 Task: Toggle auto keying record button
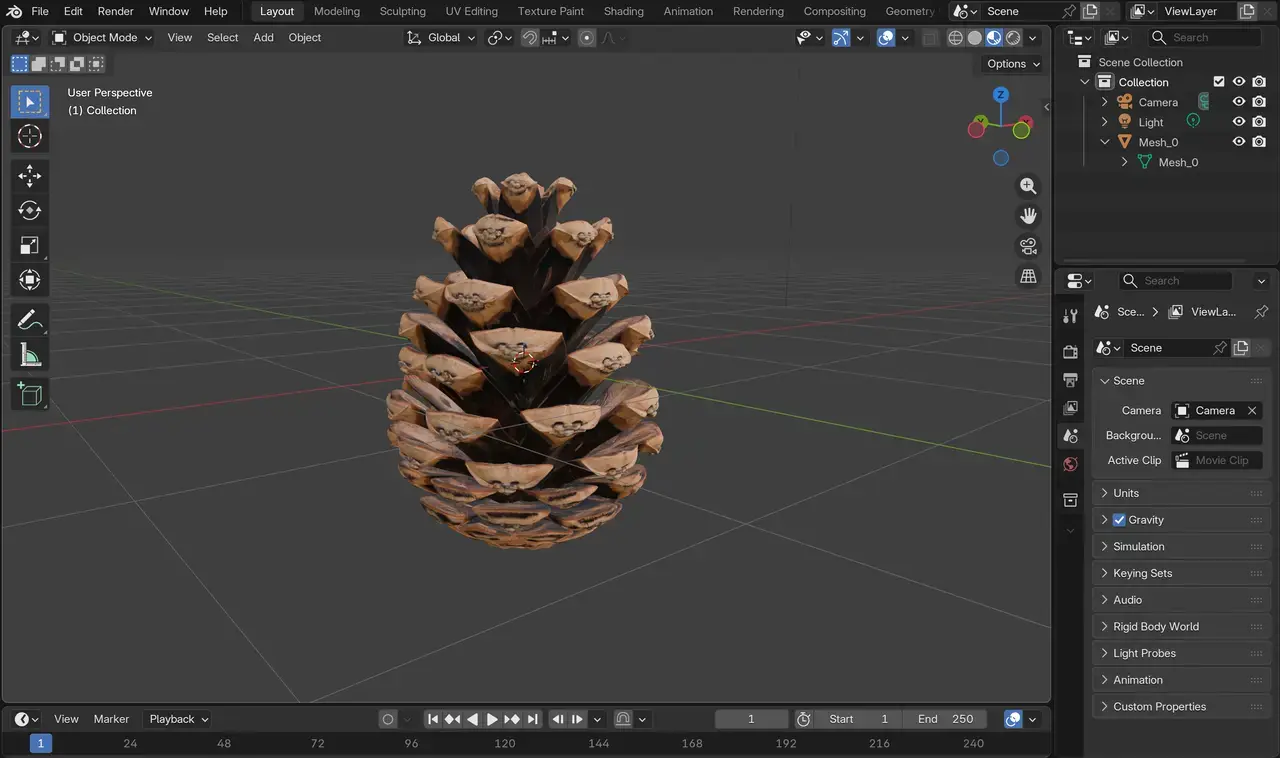tap(388, 719)
